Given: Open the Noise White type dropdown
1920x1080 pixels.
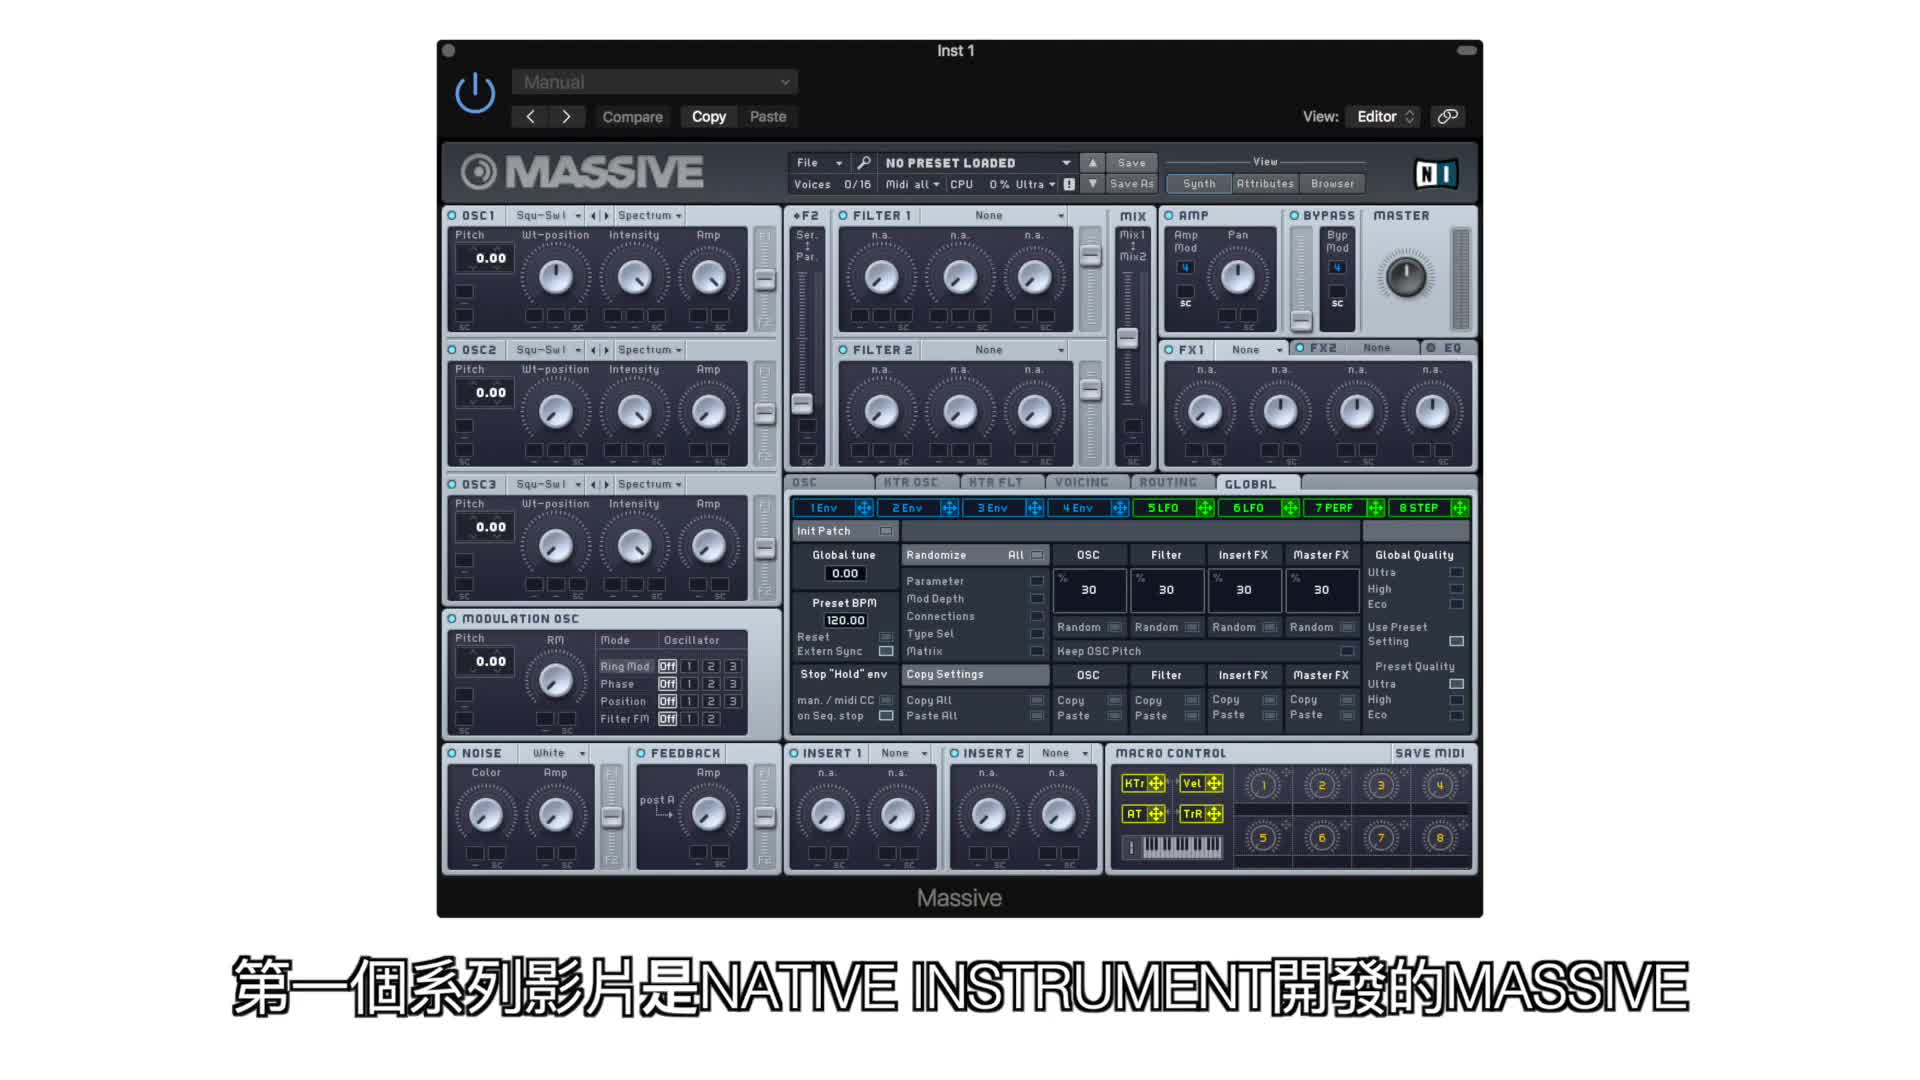Looking at the screenshot, I should (559, 753).
